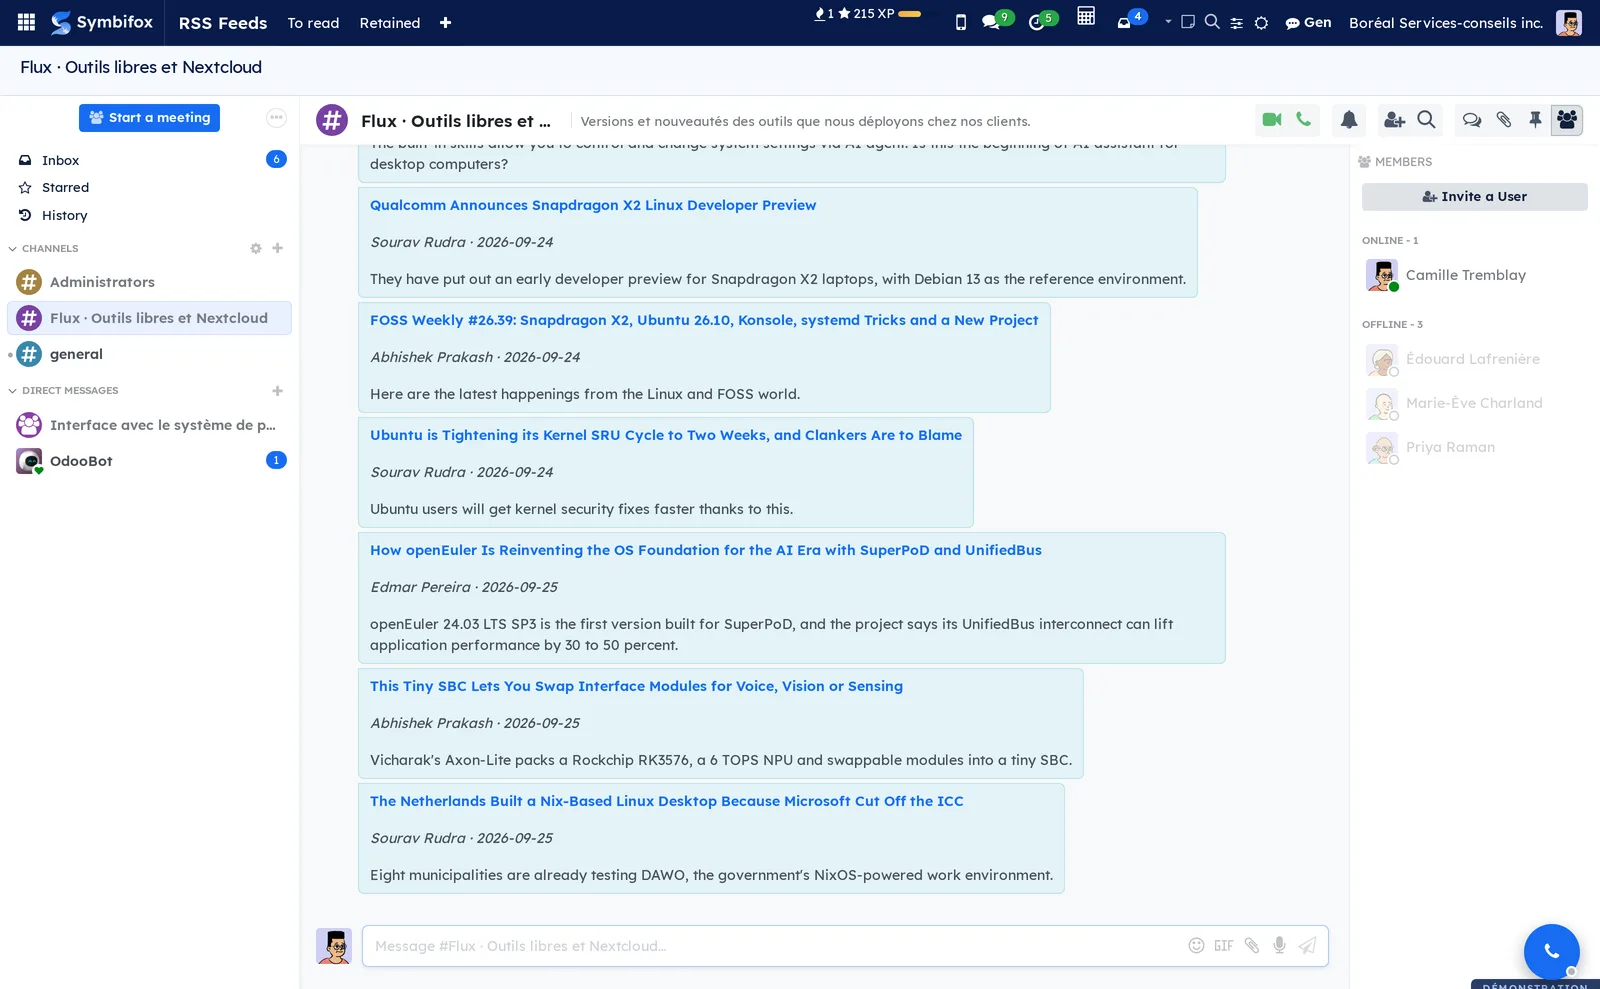Screen dimensions: 1600x989
Task: Open the calculator icon in top bar
Action: click(1086, 16)
